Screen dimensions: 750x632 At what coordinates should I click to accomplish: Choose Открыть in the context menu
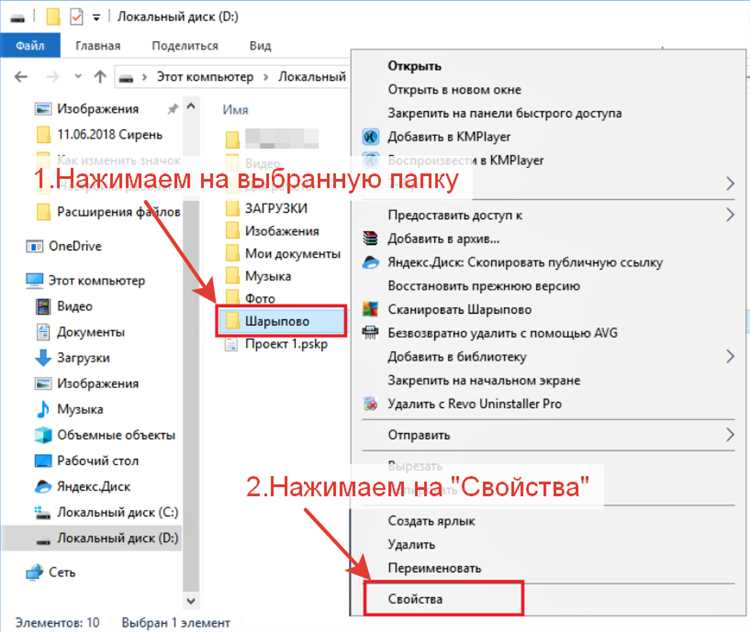pos(549,66)
